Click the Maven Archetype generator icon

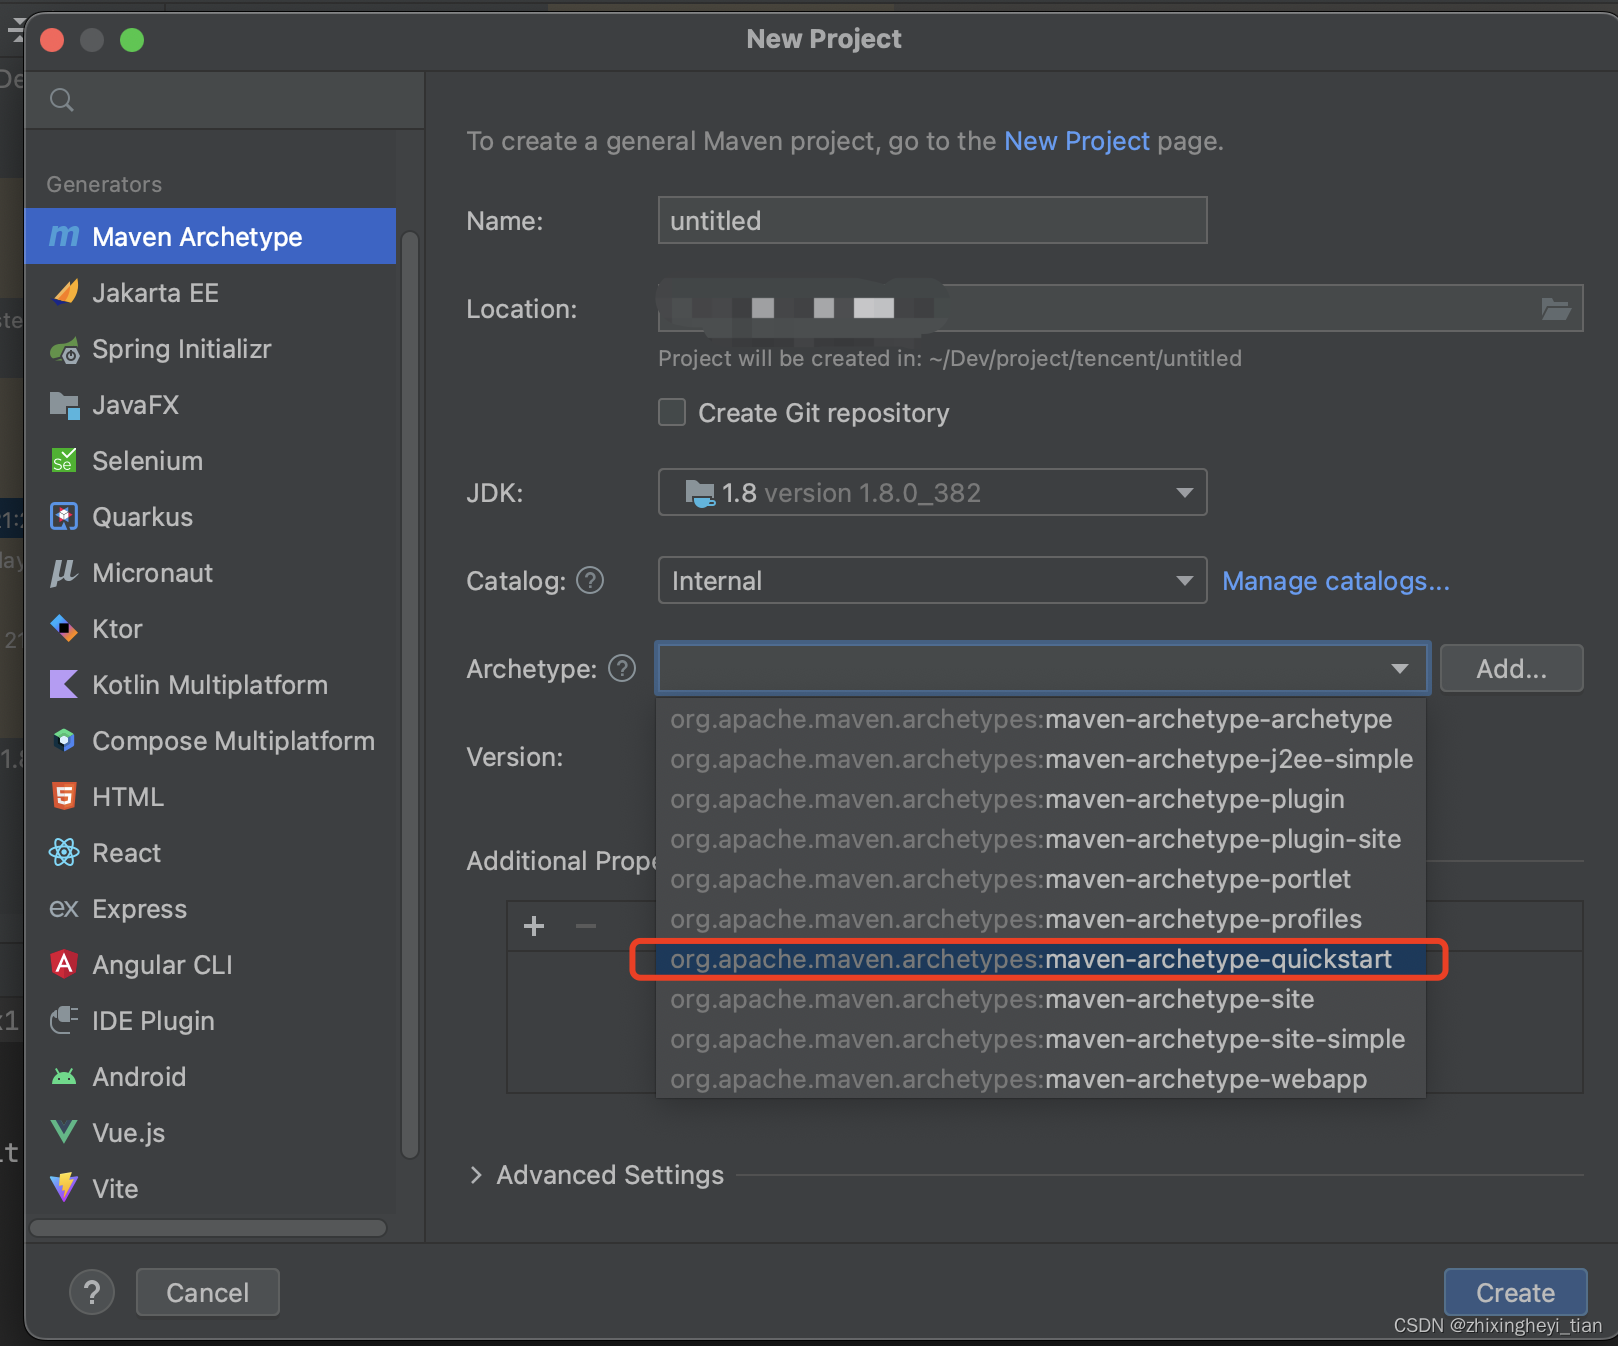(64, 237)
